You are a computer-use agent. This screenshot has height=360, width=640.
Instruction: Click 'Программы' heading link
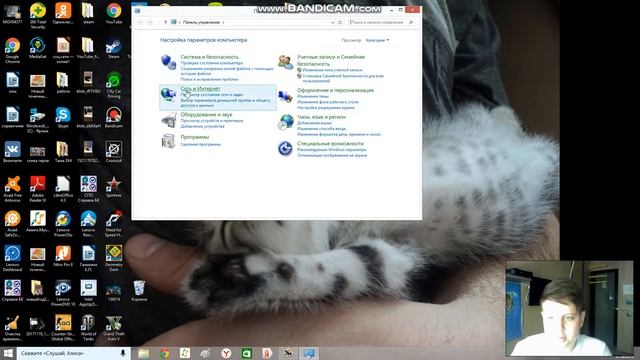coord(195,137)
